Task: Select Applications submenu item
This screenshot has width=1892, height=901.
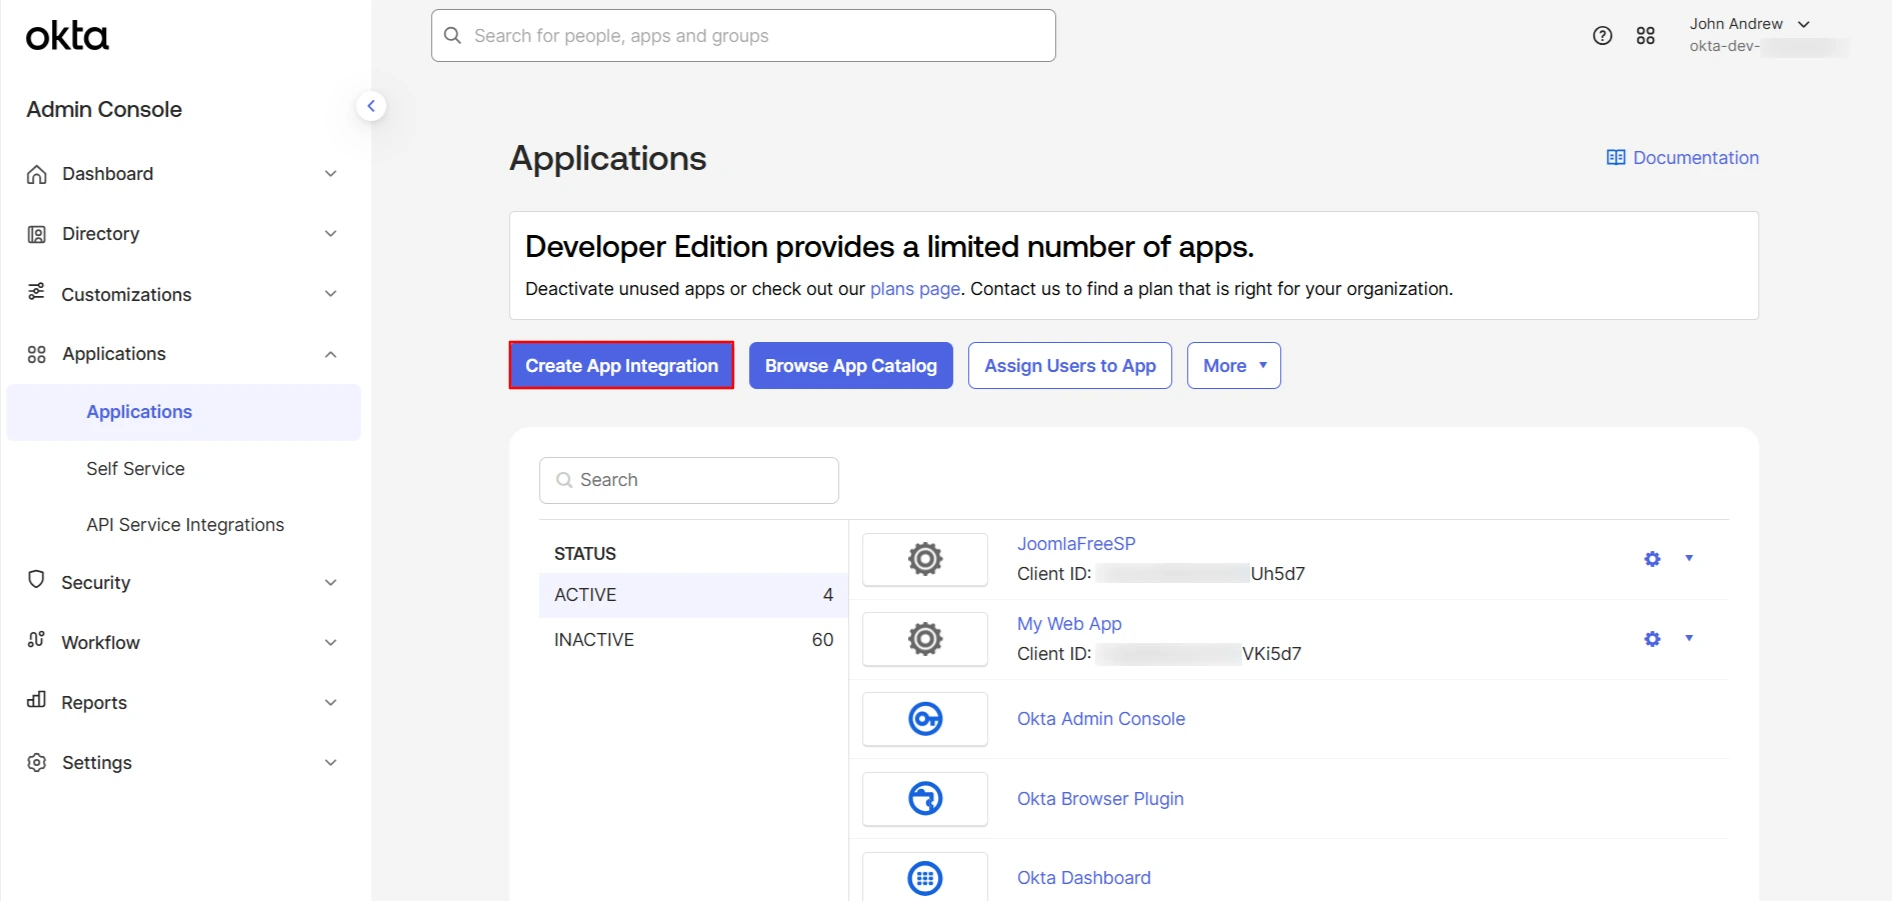Action: [183, 412]
